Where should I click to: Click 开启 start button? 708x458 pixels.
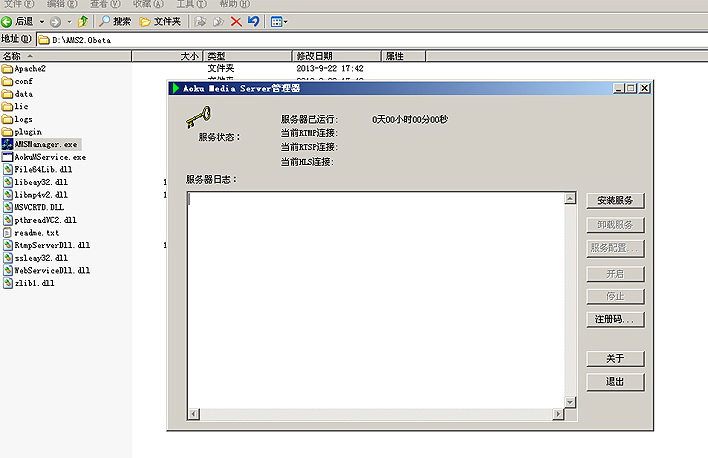[x=615, y=274]
